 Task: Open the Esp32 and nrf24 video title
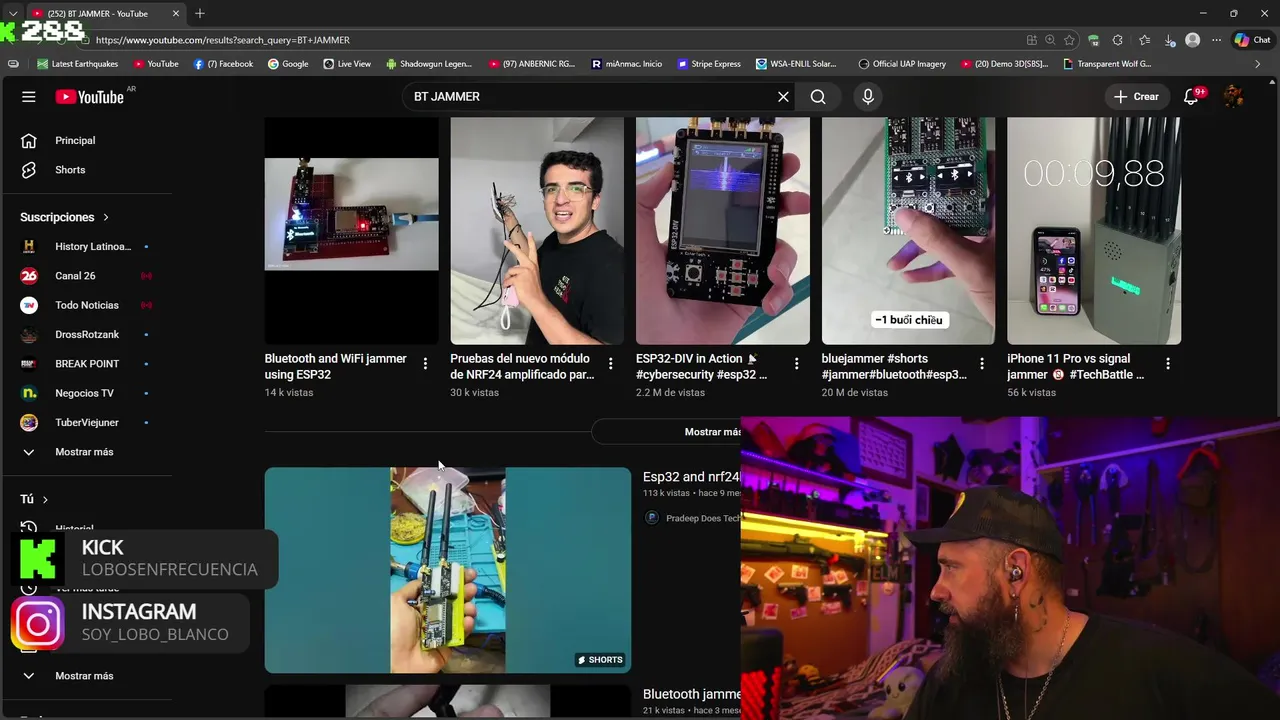click(x=692, y=477)
